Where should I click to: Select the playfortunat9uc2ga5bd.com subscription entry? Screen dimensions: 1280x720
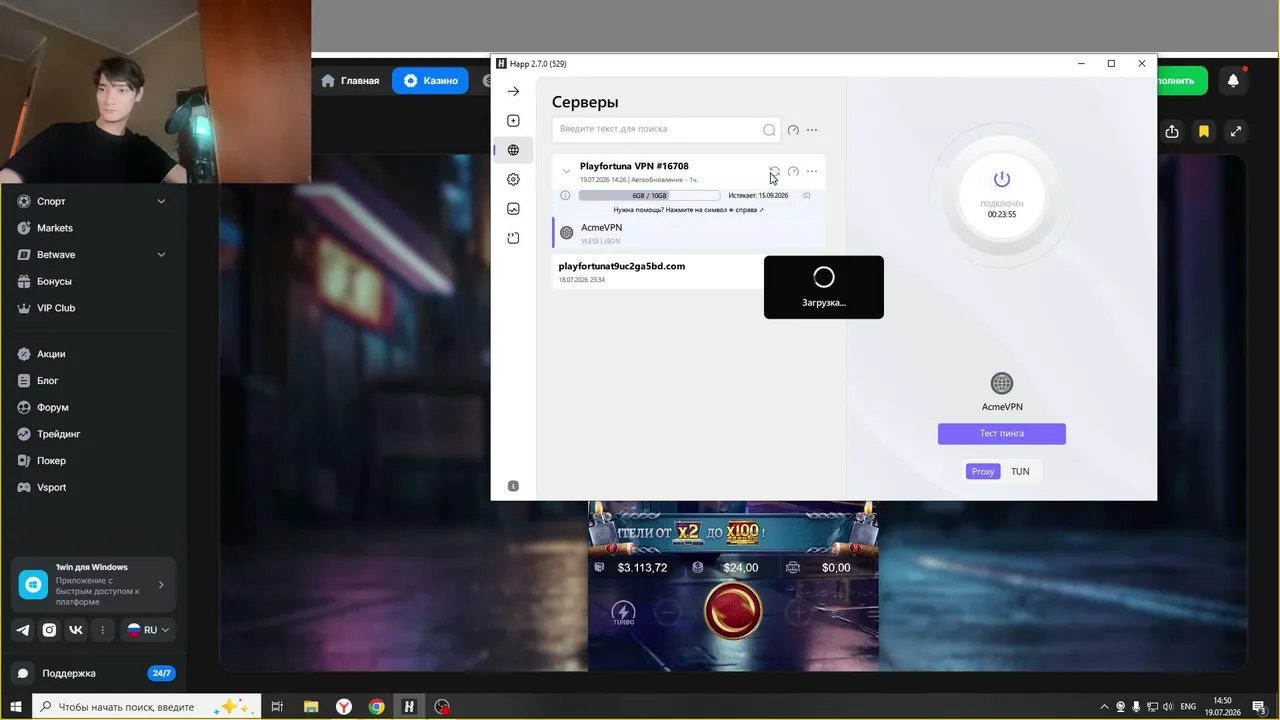(658, 272)
